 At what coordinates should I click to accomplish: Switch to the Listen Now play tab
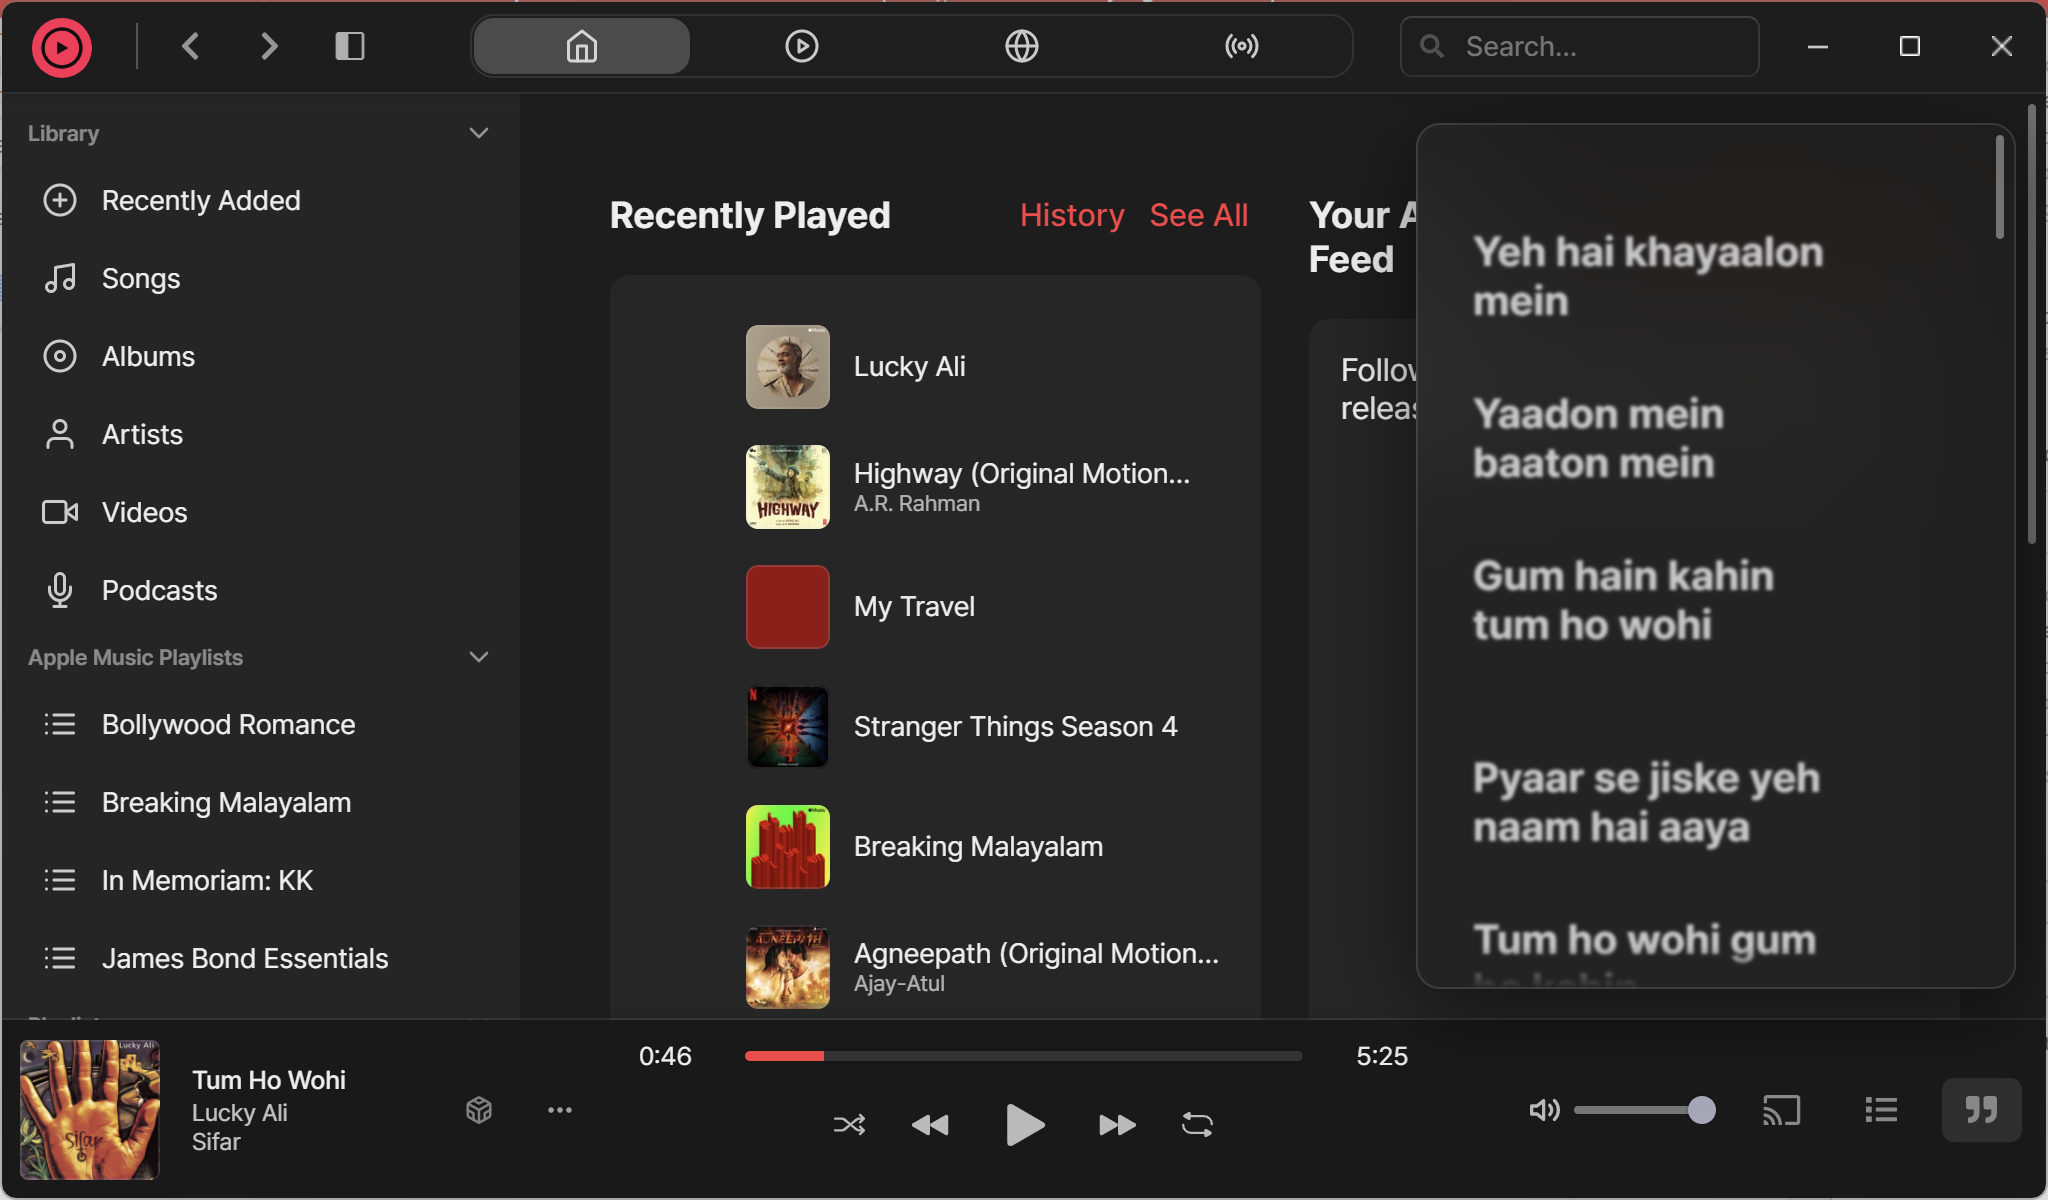click(801, 46)
